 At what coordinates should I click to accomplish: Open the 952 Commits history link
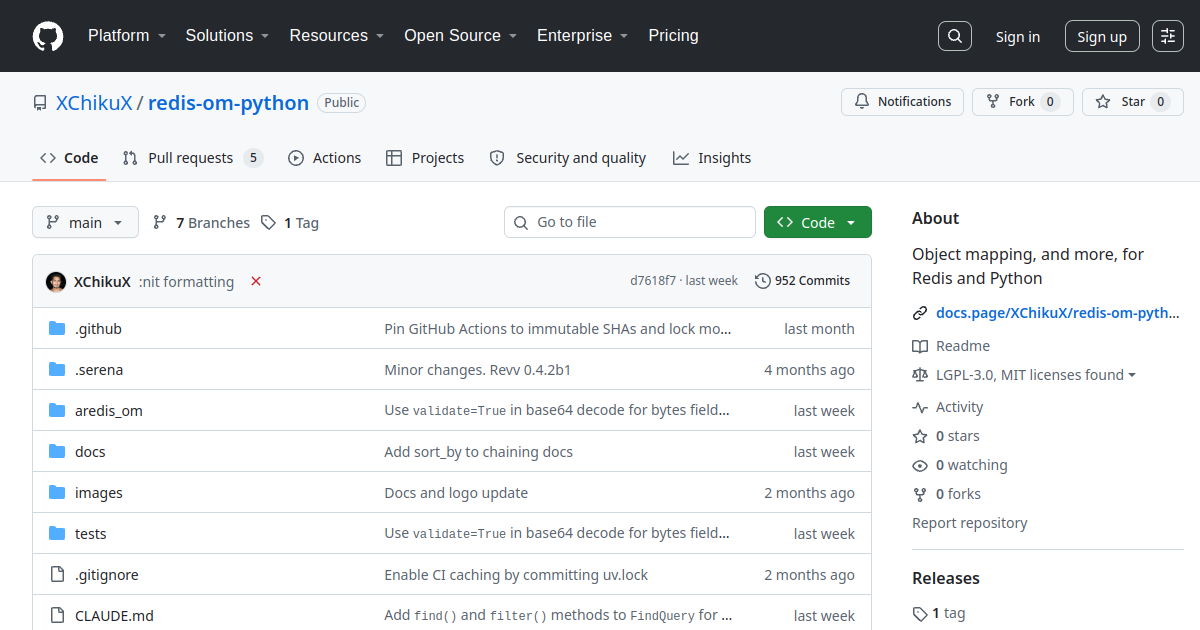pos(803,281)
